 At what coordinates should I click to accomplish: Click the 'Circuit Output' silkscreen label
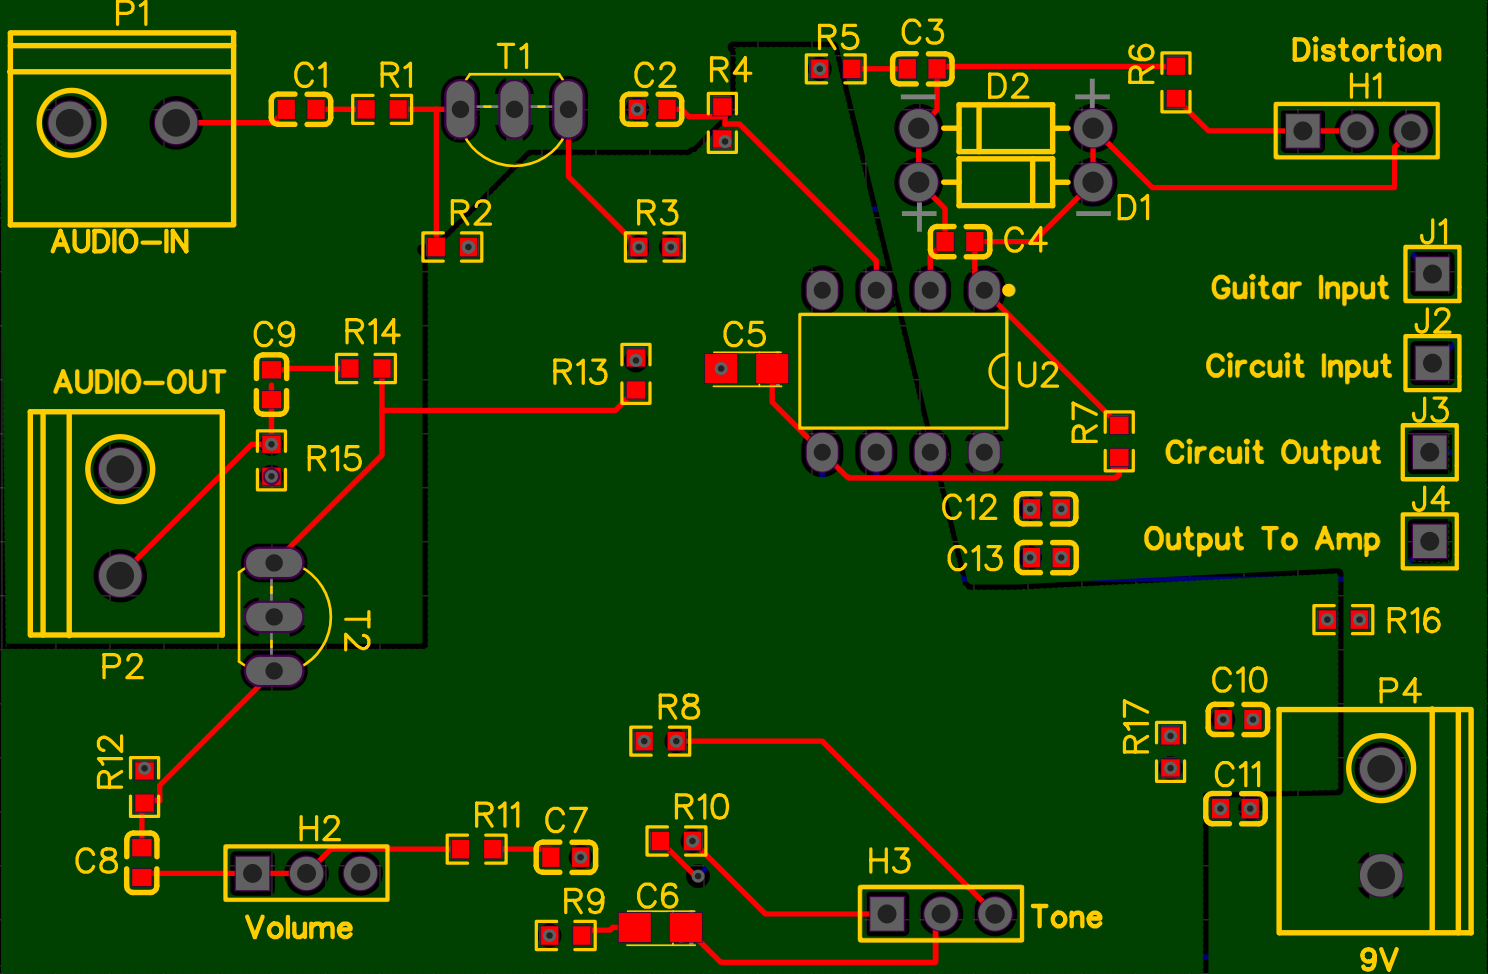pos(1273,452)
